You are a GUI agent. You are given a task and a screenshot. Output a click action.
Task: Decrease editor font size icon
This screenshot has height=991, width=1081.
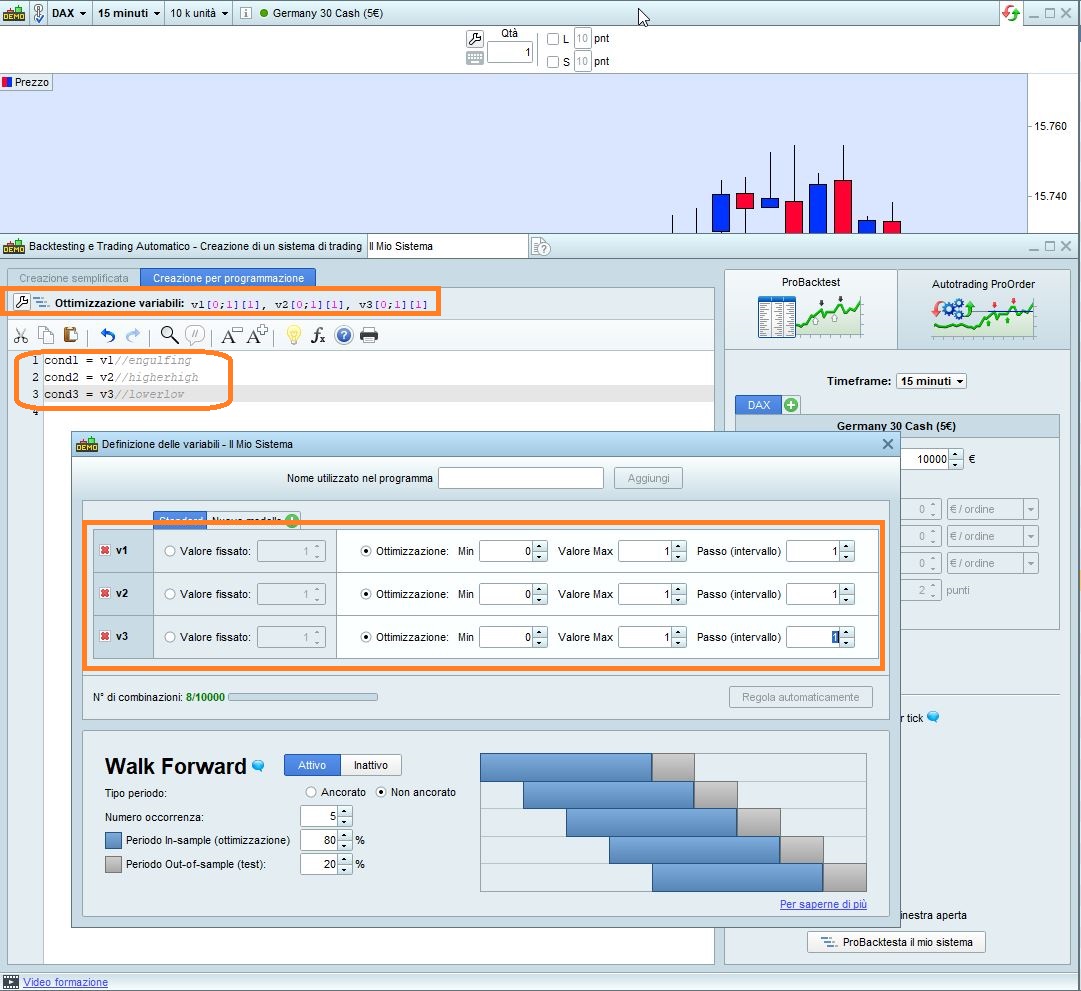pos(231,336)
